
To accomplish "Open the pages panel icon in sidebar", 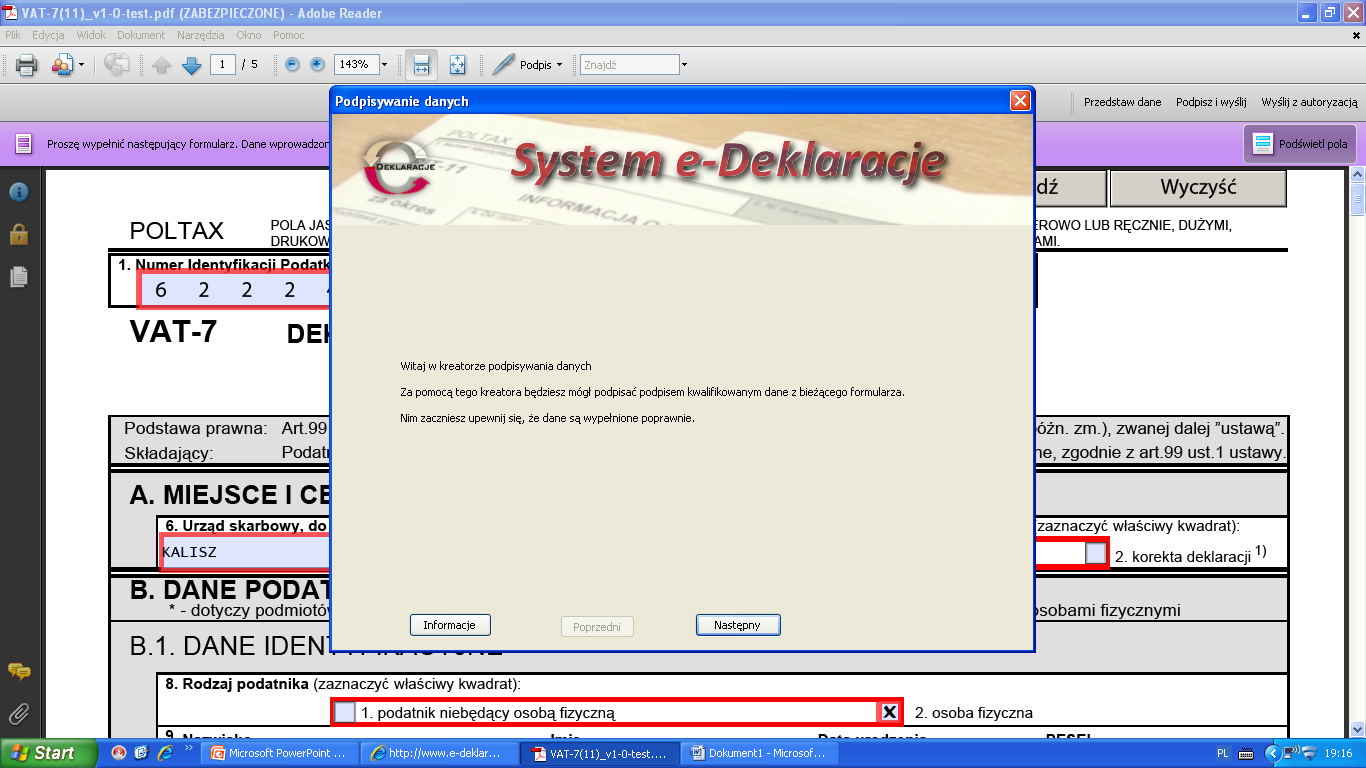I will click(x=19, y=277).
